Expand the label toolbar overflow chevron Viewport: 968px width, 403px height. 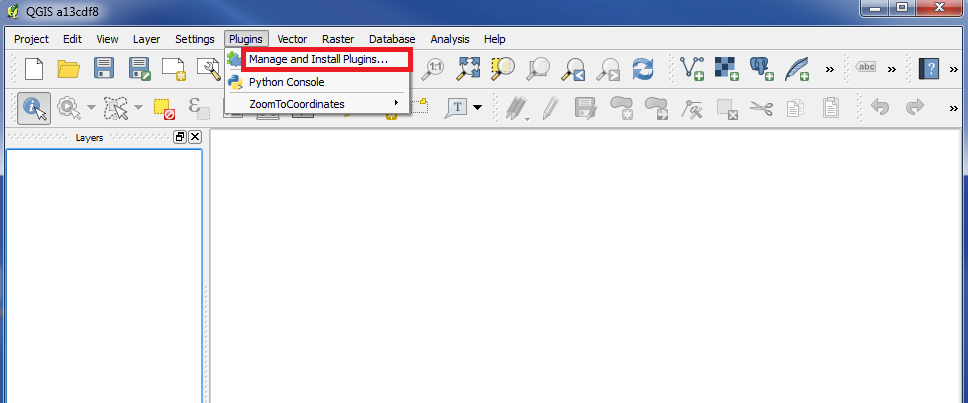click(891, 69)
